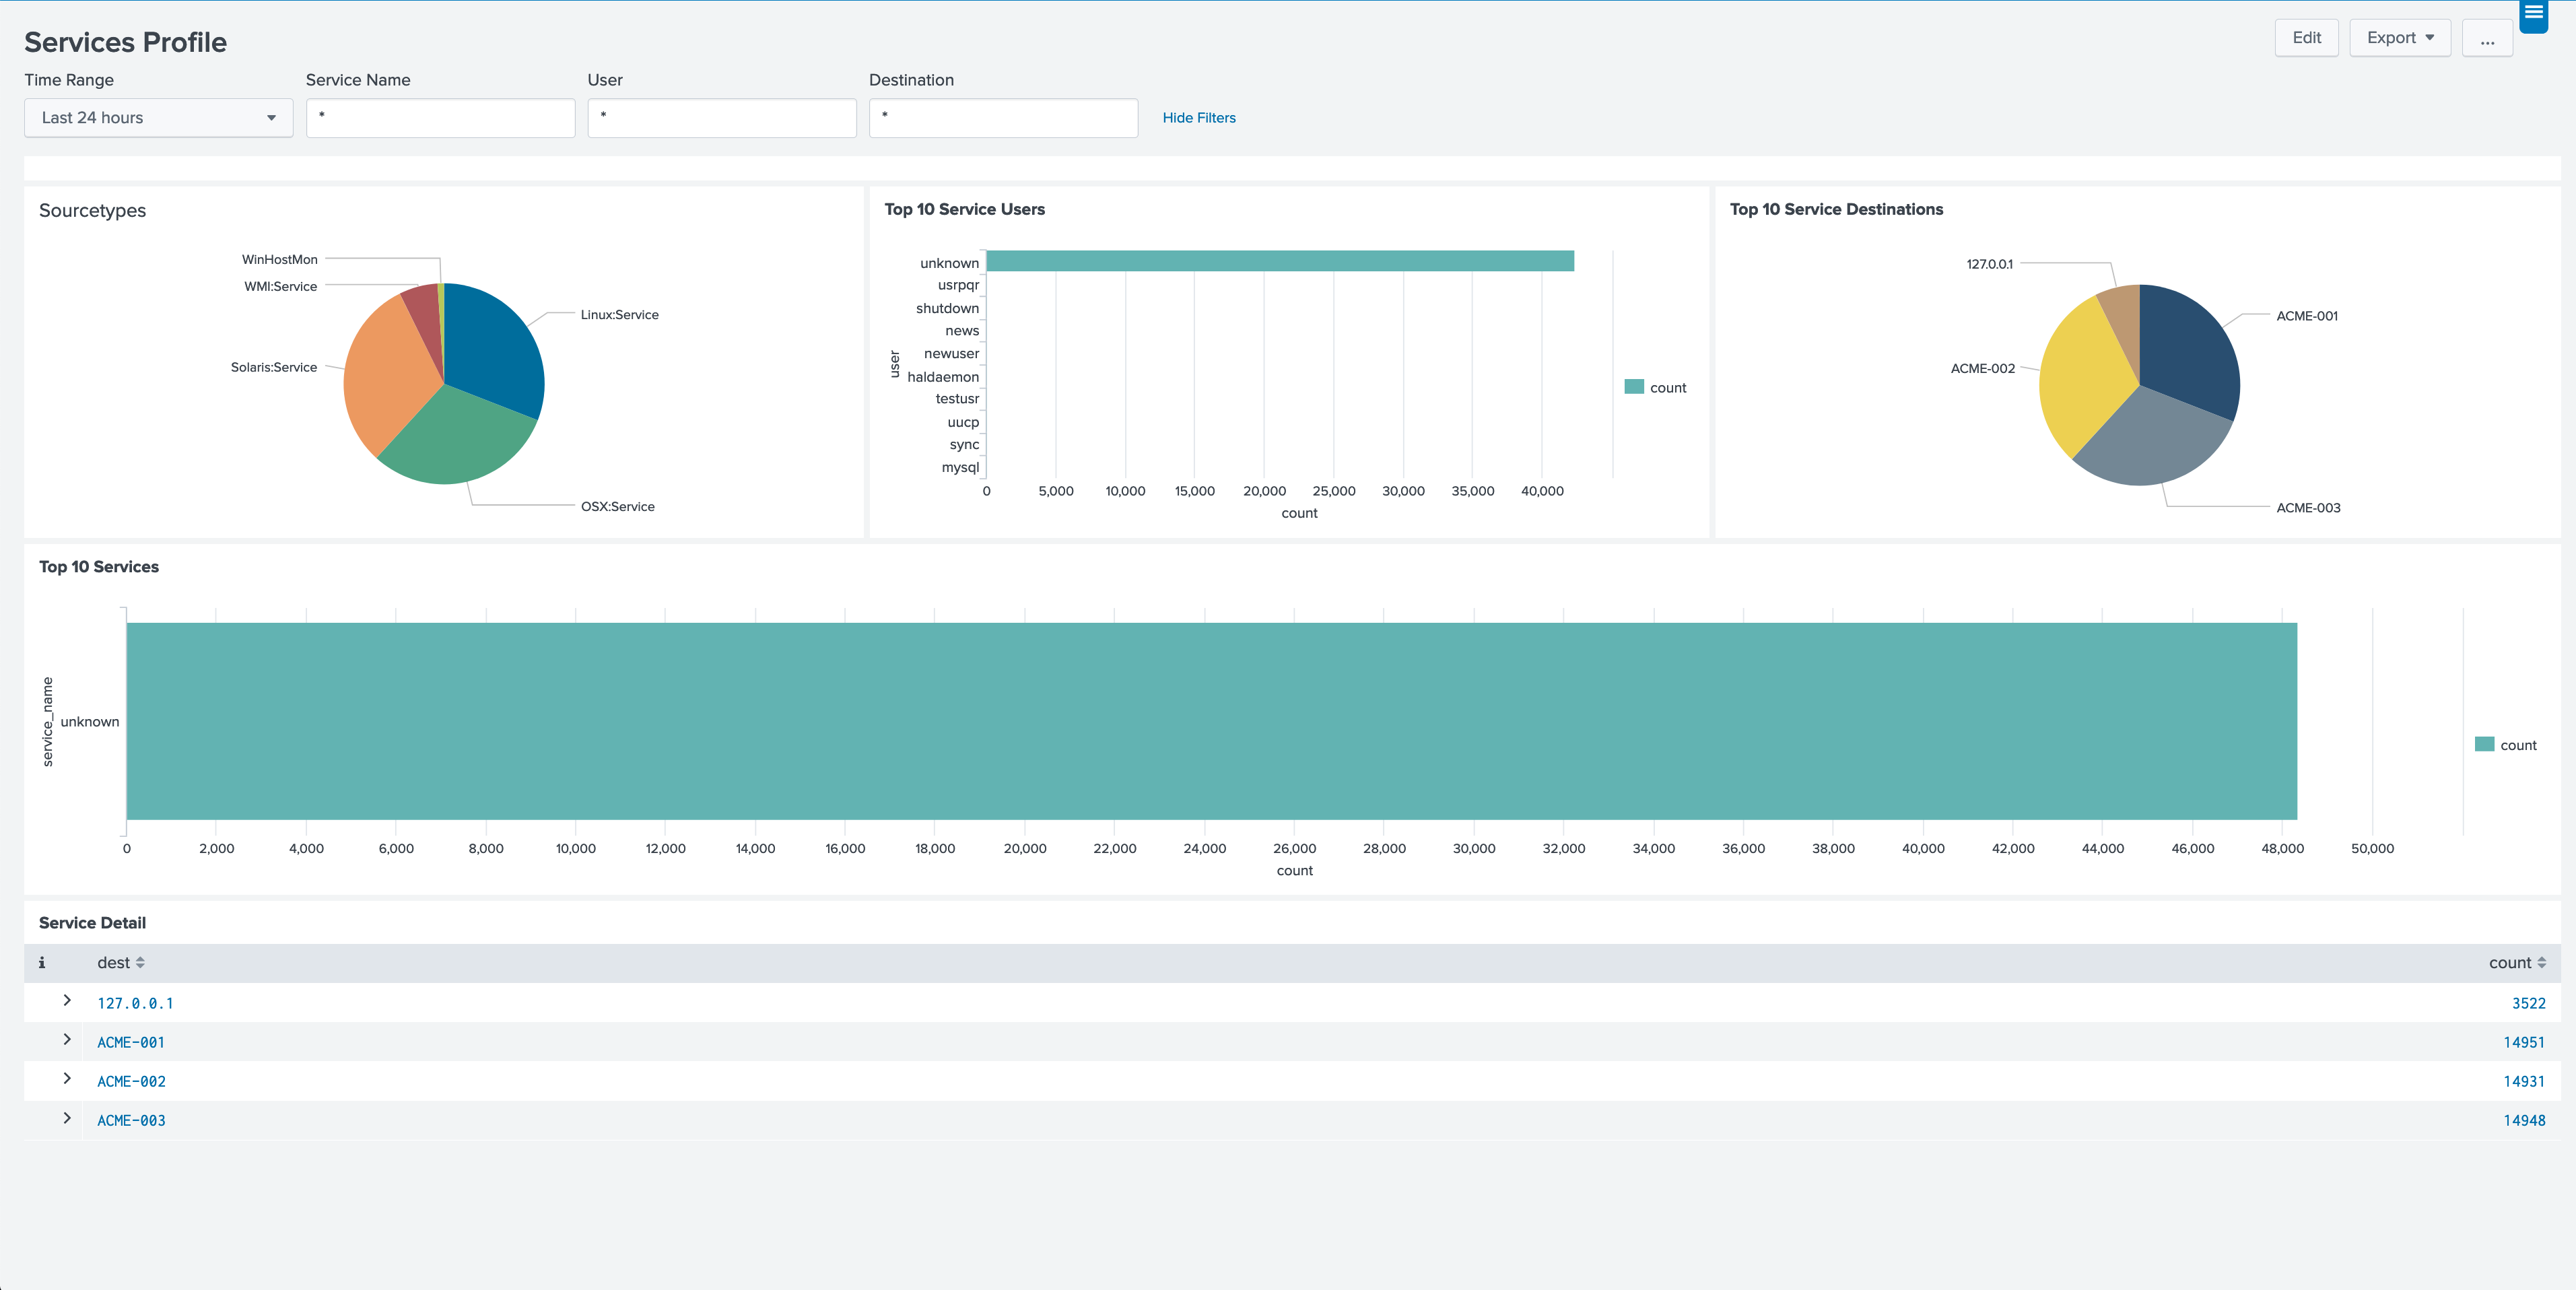
Task: Click count legend swatch in Service Users chart
Action: (1634, 387)
